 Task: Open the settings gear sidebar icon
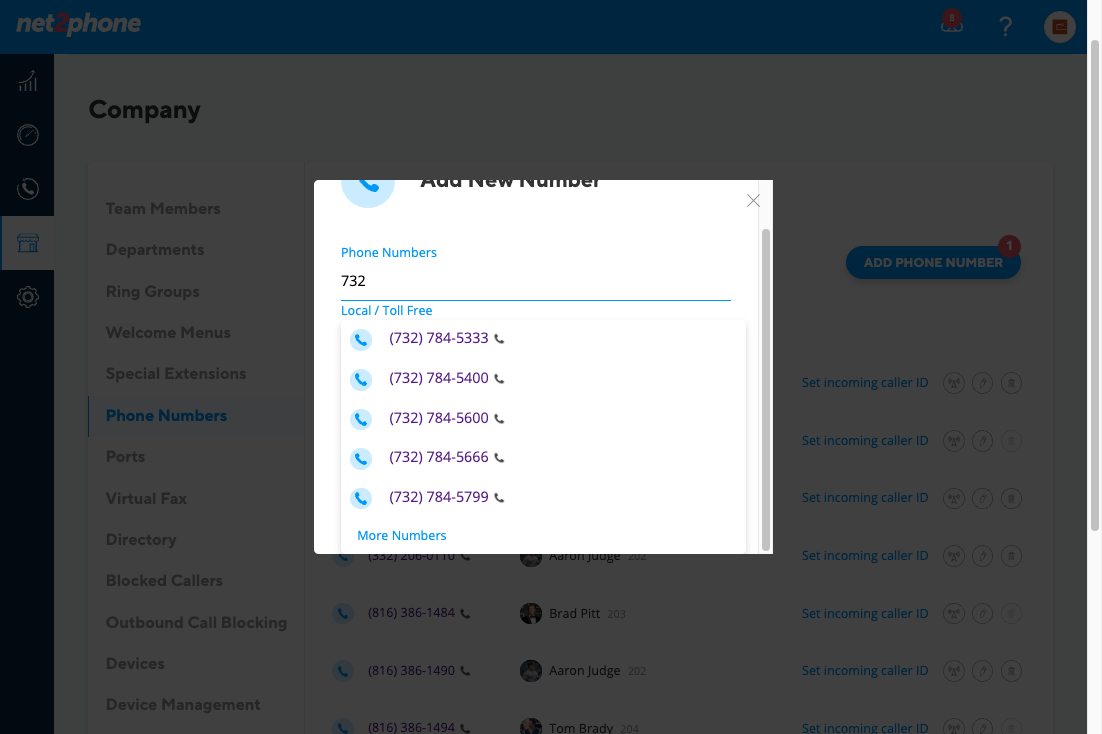(27, 297)
